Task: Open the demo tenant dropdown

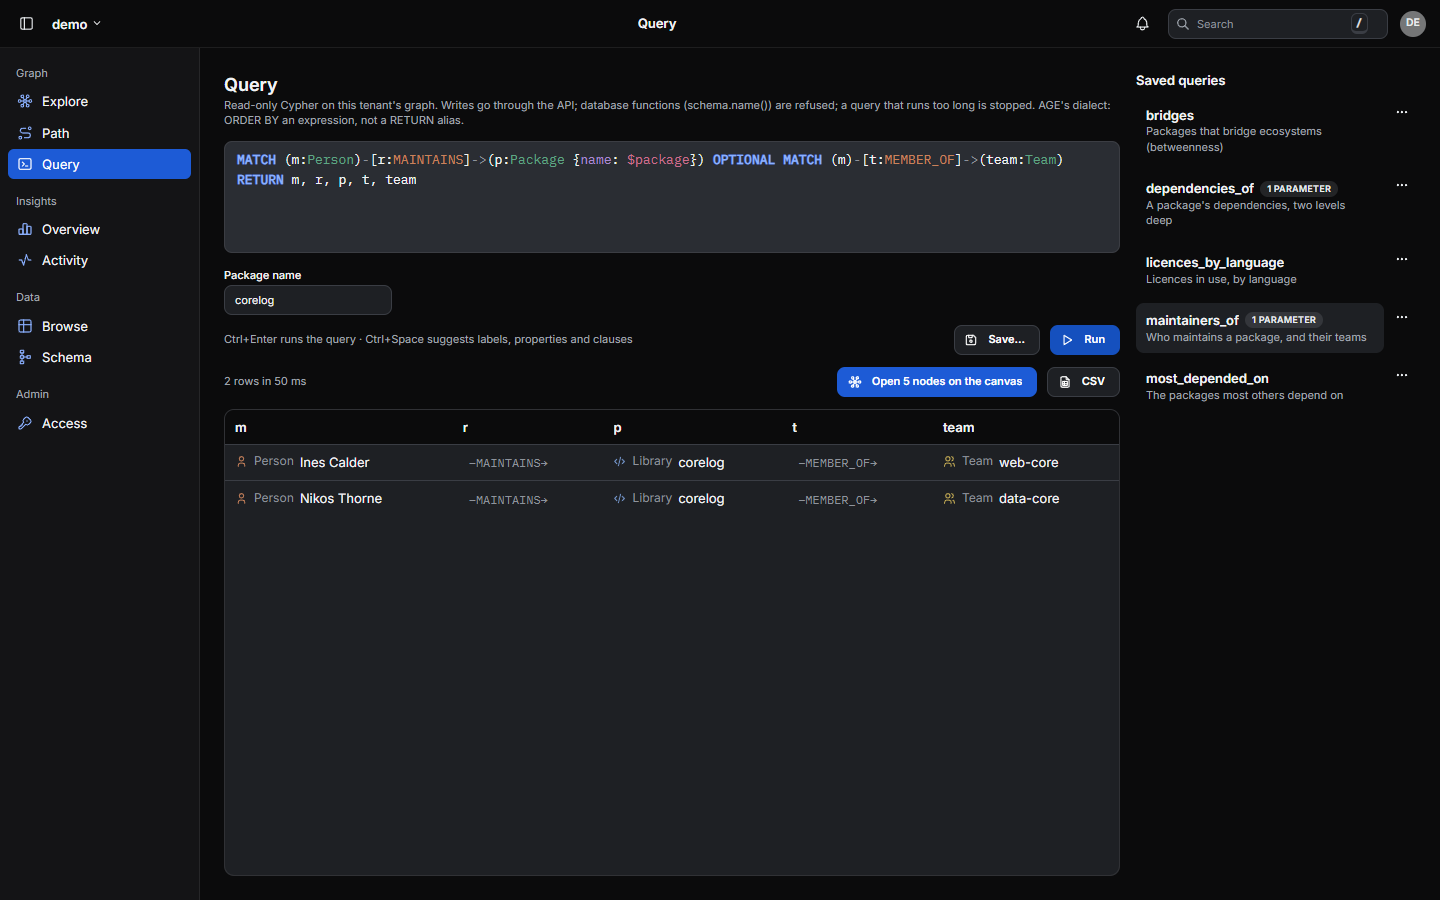Action: click(76, 24)
